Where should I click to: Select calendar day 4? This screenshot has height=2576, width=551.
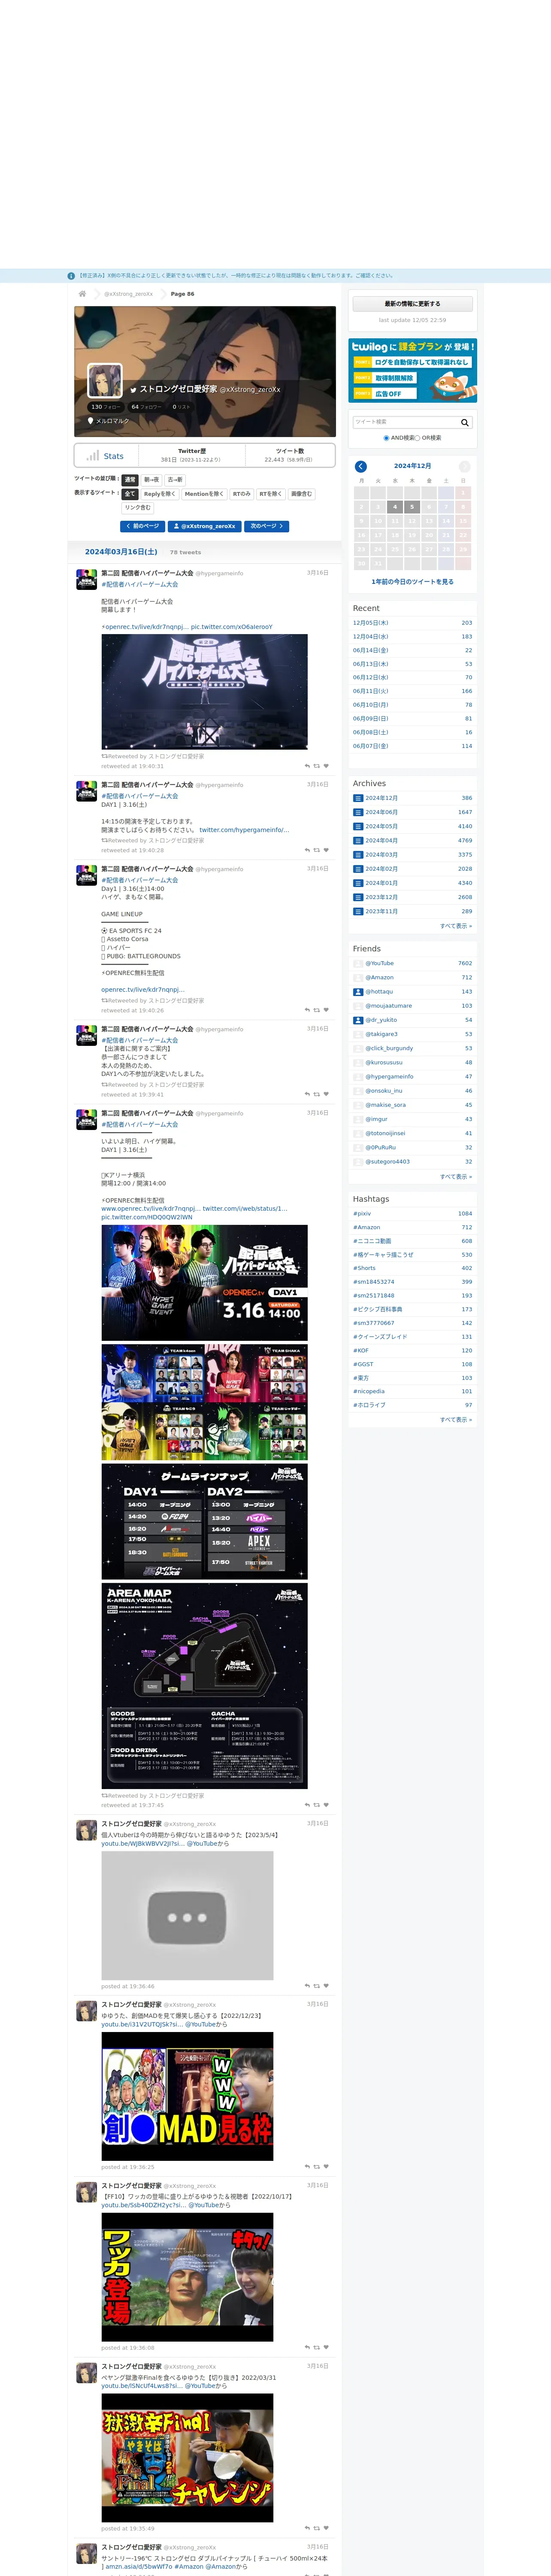click(394, 507)
